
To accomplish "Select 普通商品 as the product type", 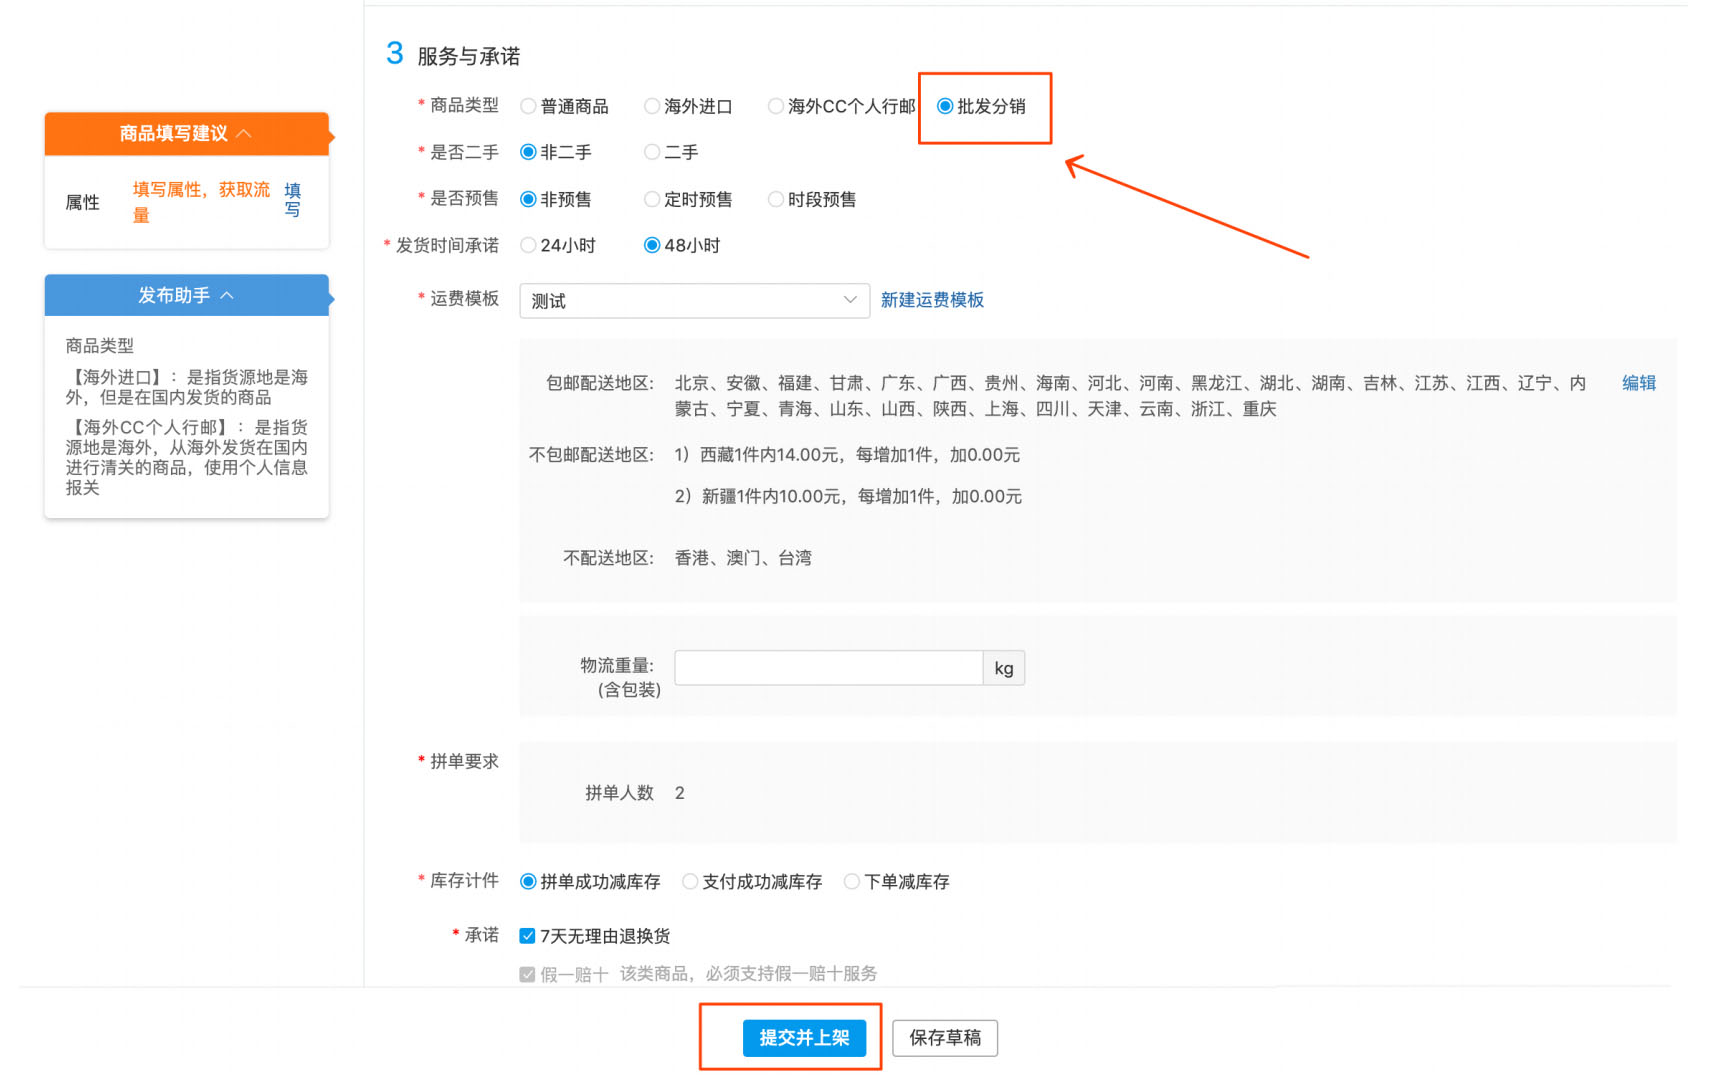I will pos(528,106).
